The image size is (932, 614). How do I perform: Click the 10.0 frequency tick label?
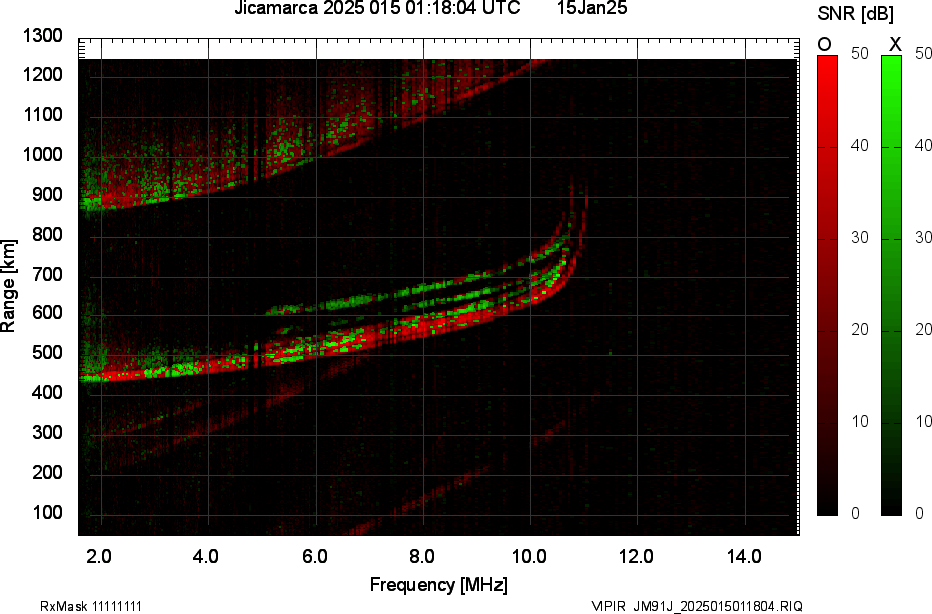[529, 556]
